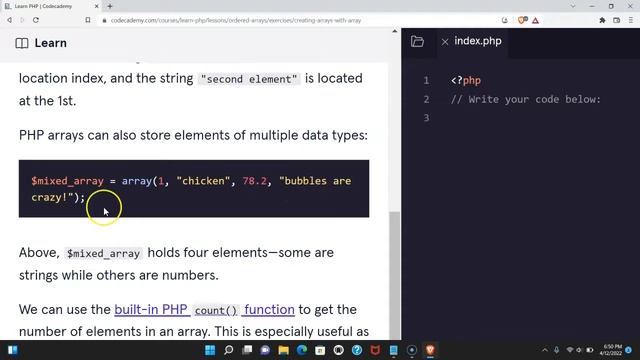Click the inline $mixed_array code text
The width and height of the screenshot is (640, 360).
103,253
